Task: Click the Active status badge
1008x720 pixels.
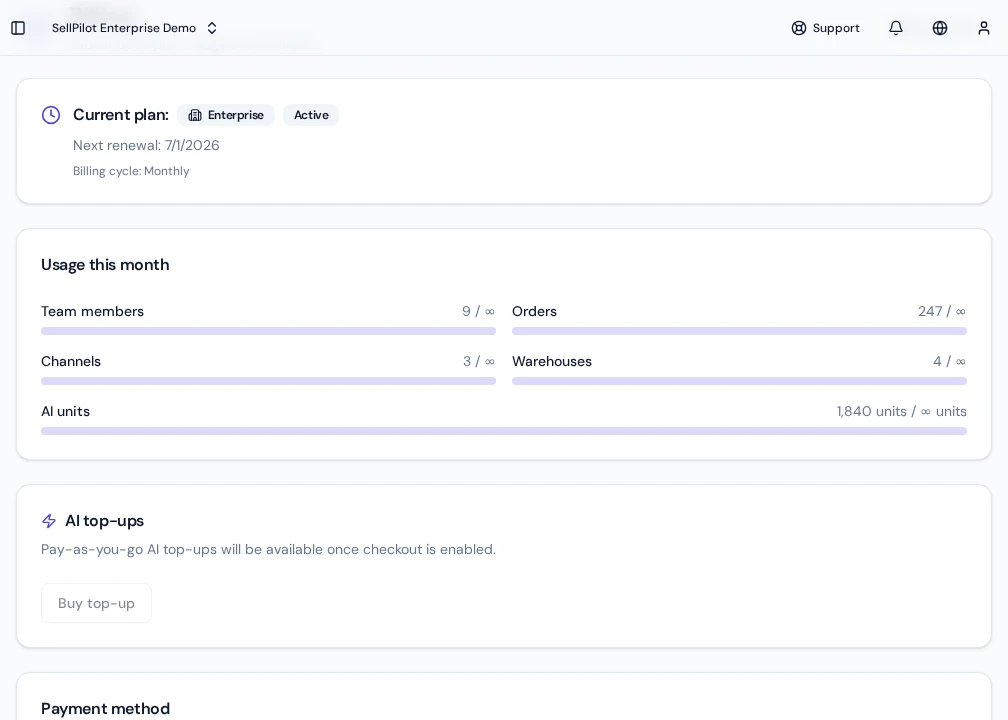Action: (x=311, y=115)
